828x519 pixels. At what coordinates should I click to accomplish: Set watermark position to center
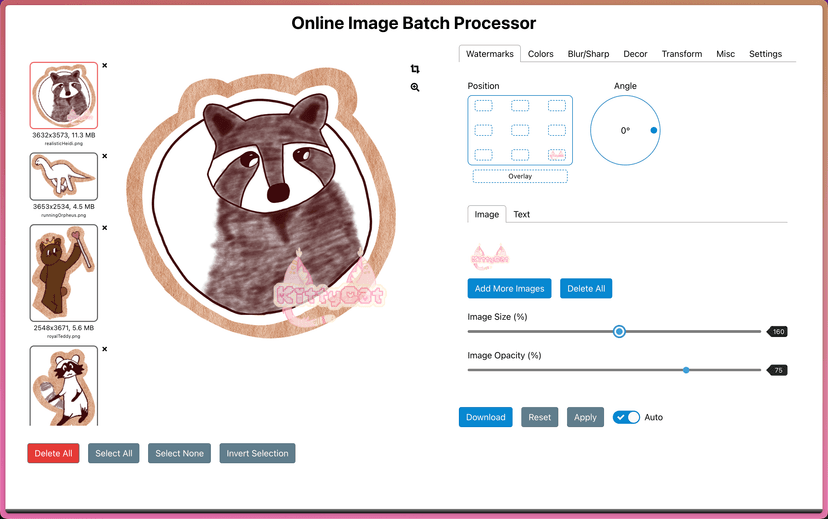coord(520,130)
